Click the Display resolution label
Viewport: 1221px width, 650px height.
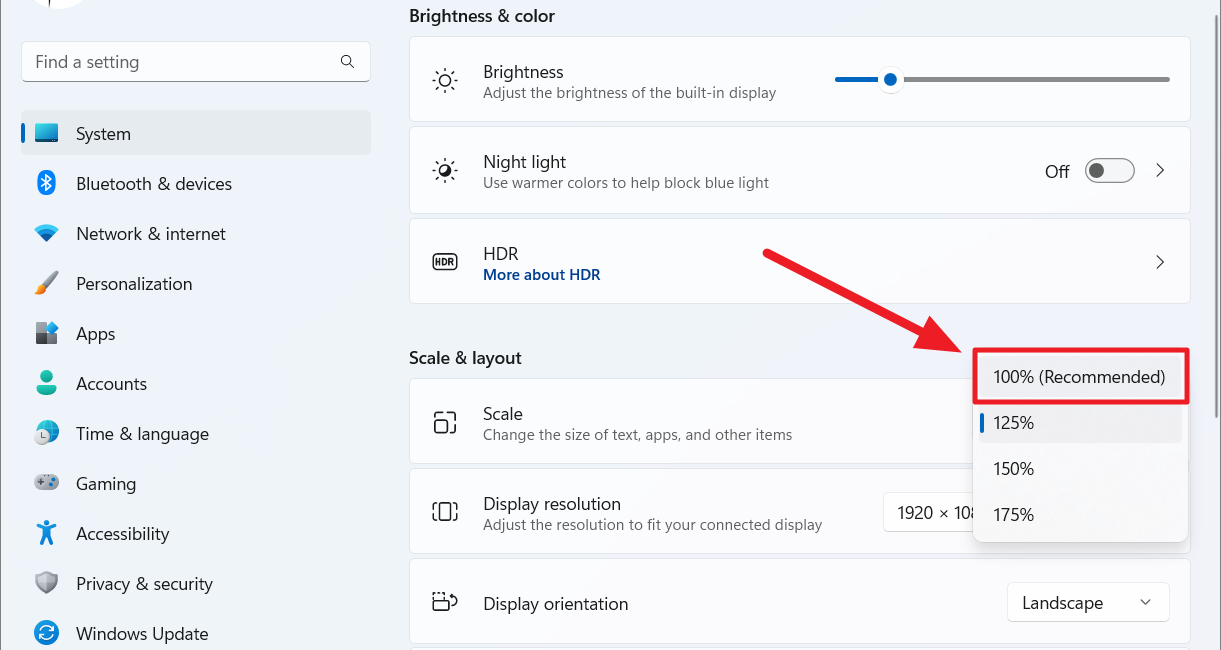click(x=552, y=503)
